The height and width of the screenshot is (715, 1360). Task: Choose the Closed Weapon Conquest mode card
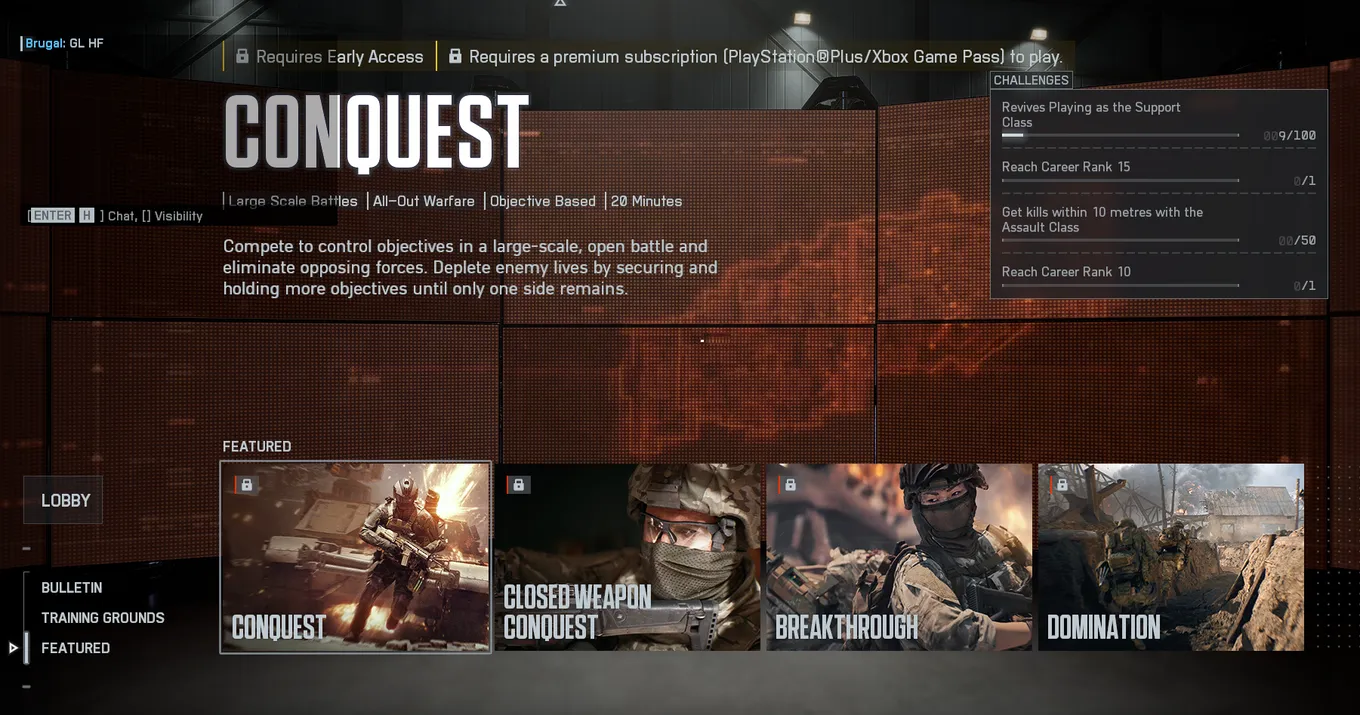(627, 557)
